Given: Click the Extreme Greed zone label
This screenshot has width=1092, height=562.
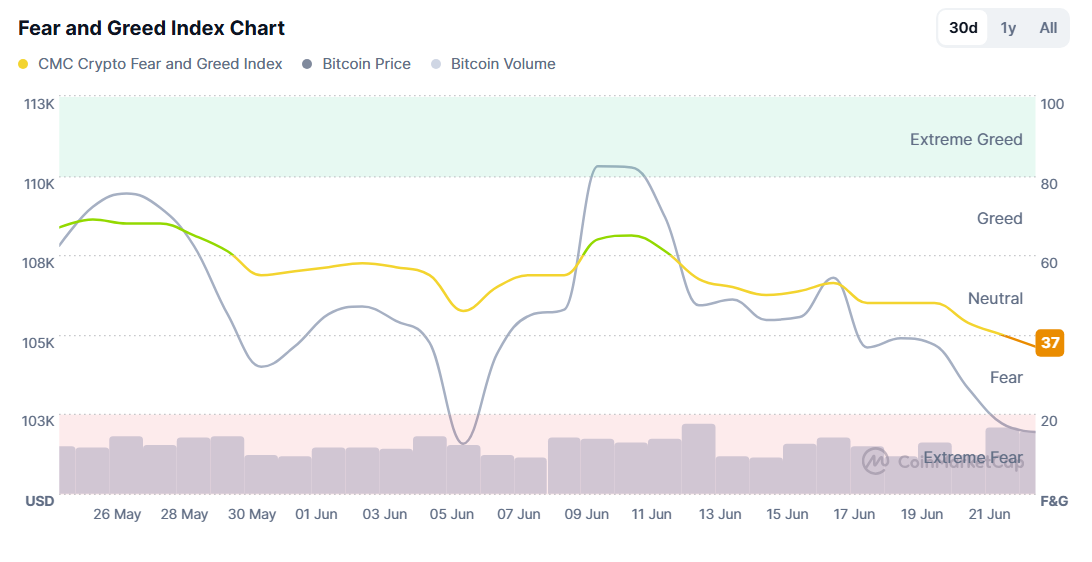Looking at the screenshot, I should click(966, 139).
